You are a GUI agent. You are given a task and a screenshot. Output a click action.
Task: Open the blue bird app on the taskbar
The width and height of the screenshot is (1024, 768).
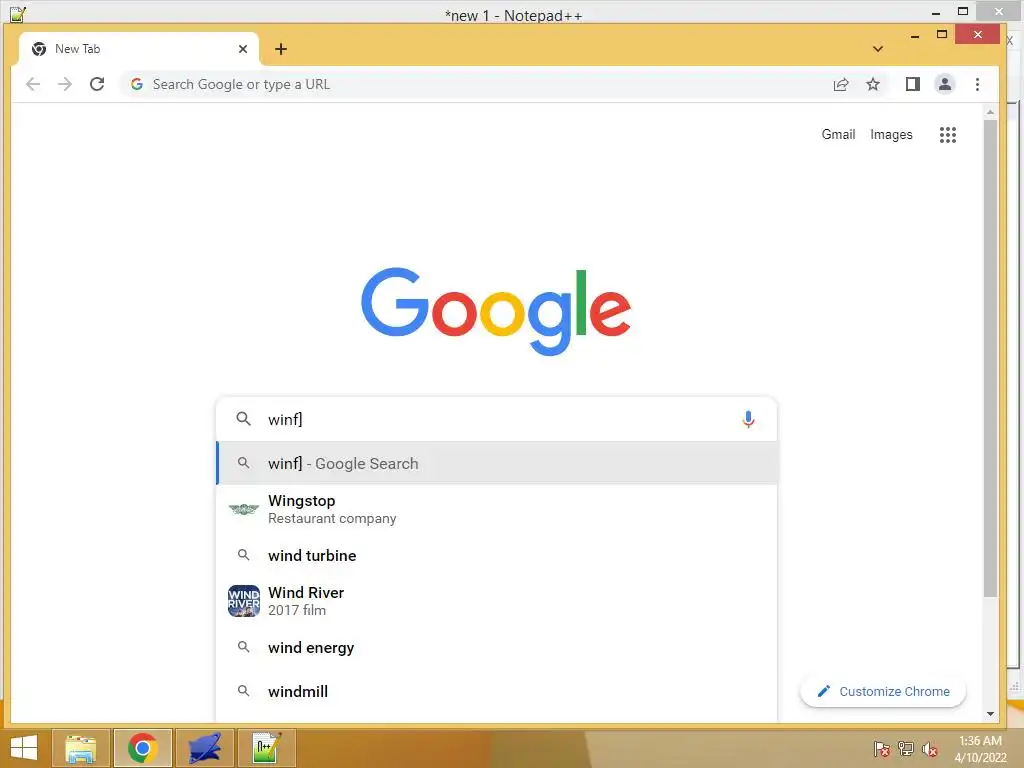point(204,748)
